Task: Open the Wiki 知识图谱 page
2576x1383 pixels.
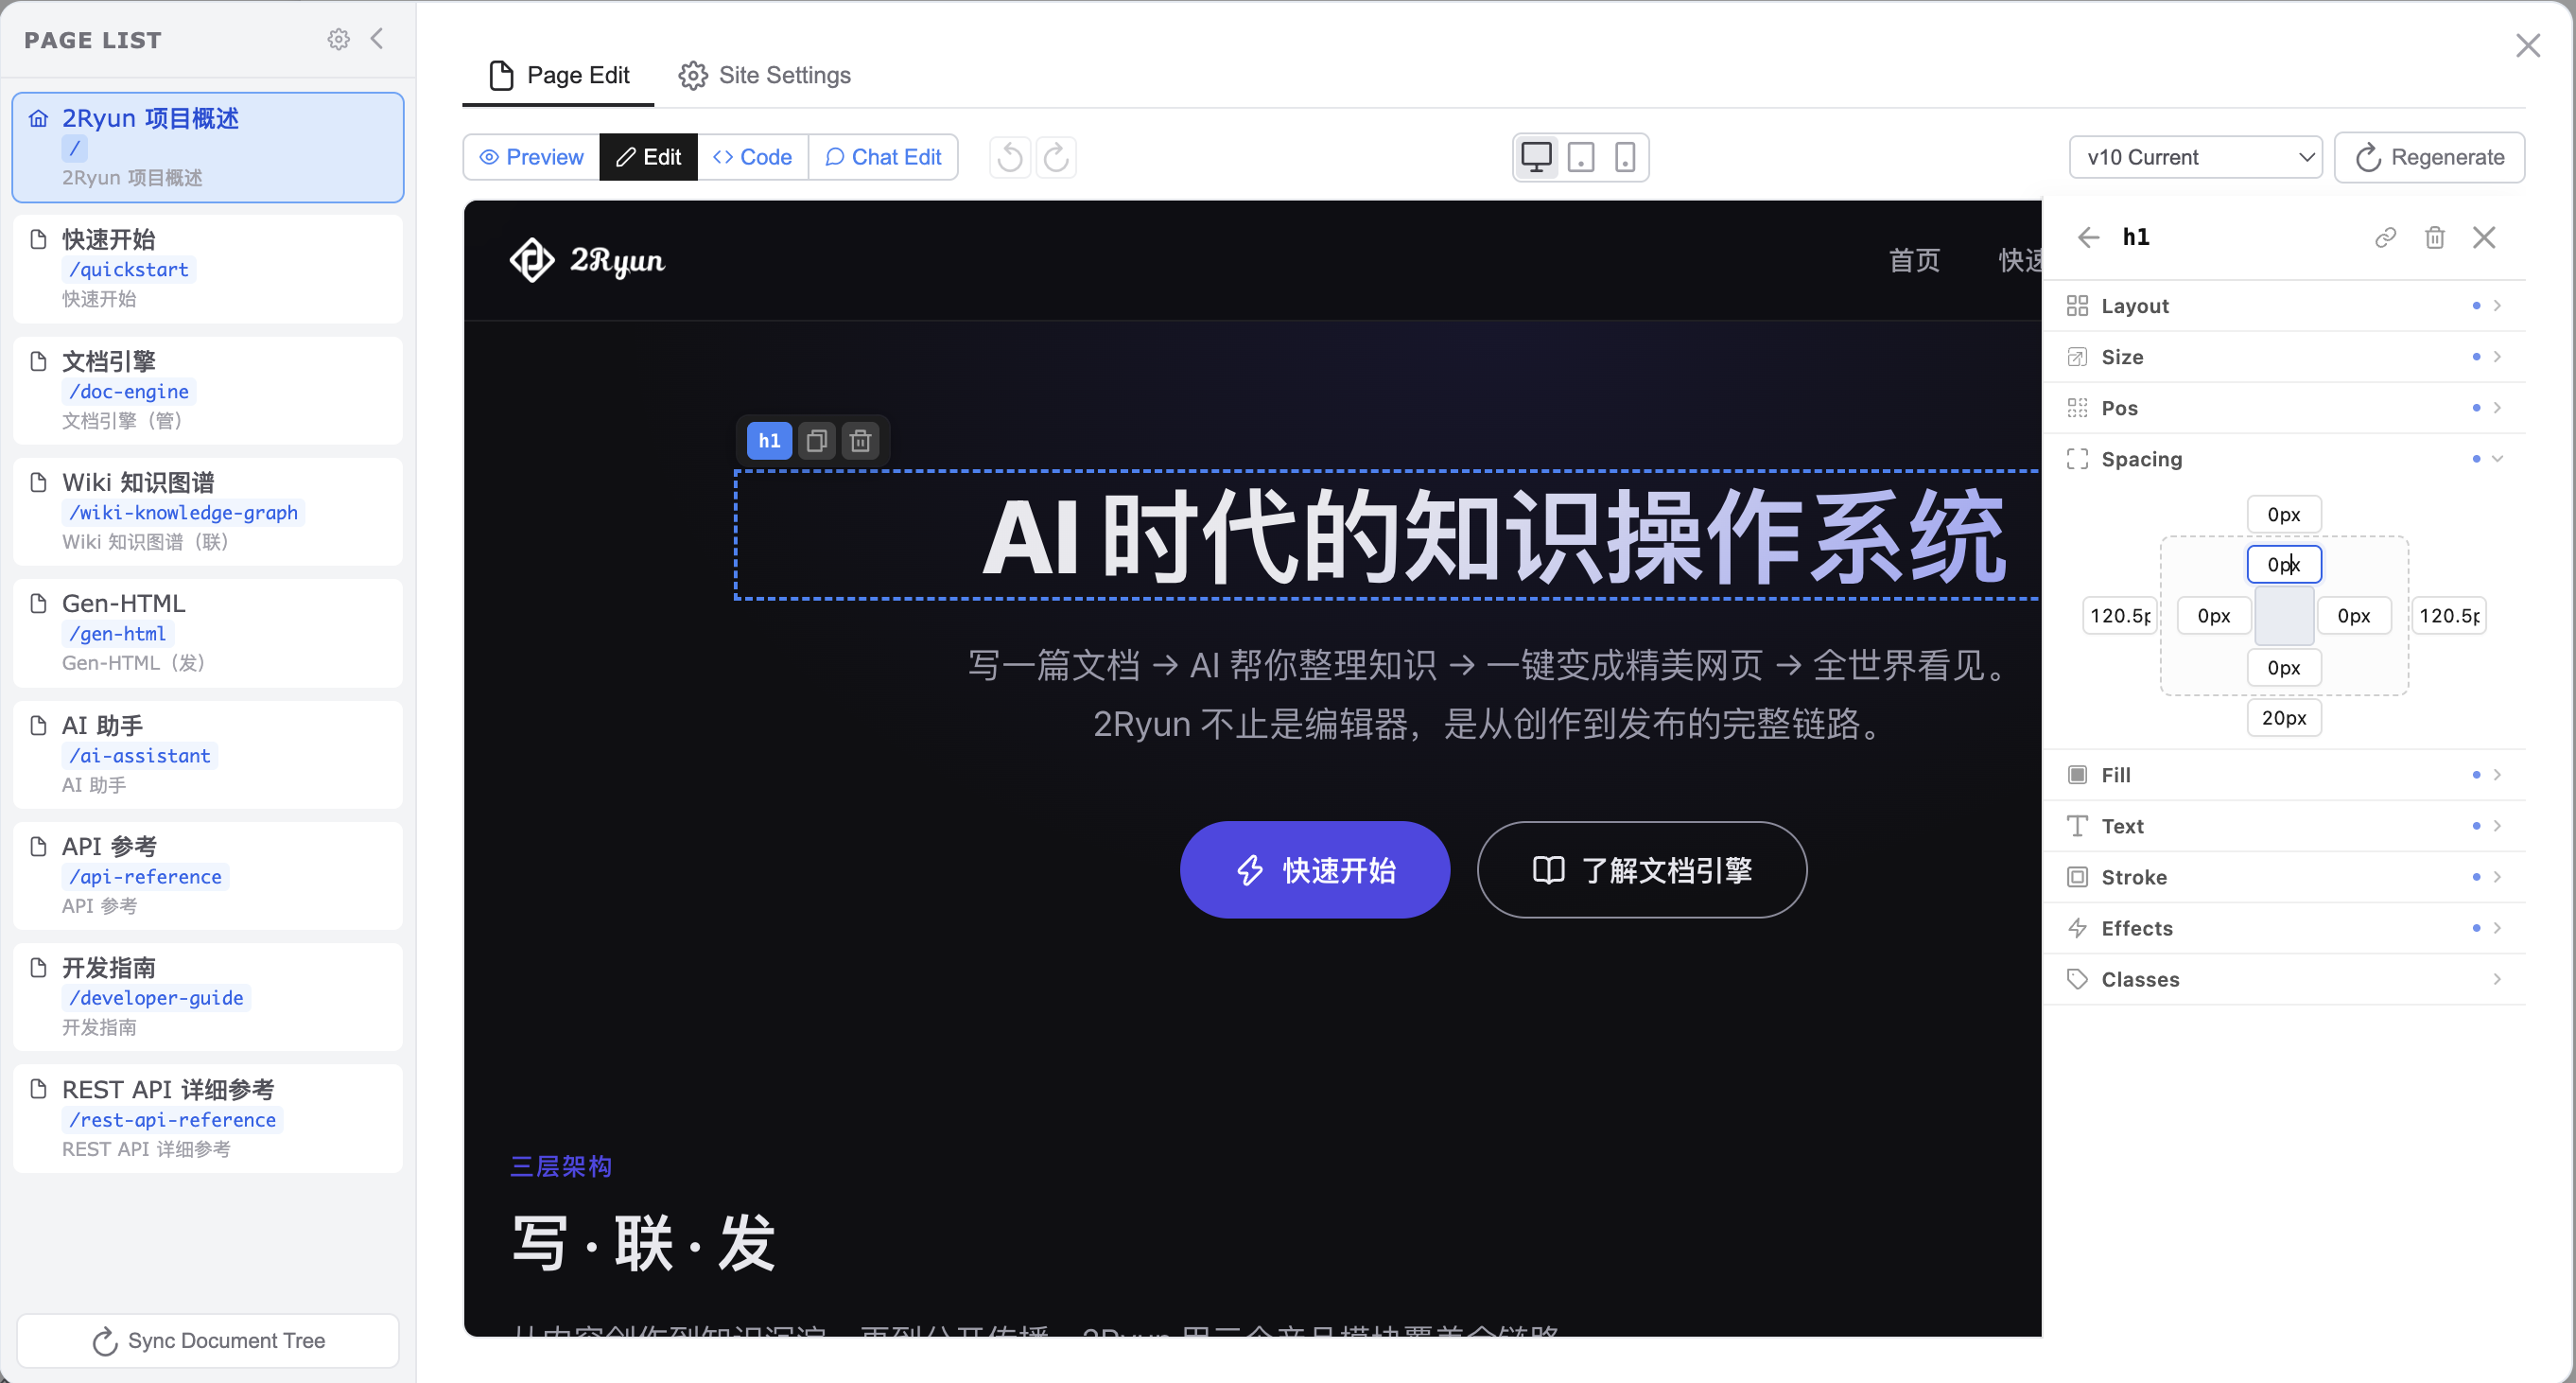Action: pyautogui.click(x=208, y=512)
